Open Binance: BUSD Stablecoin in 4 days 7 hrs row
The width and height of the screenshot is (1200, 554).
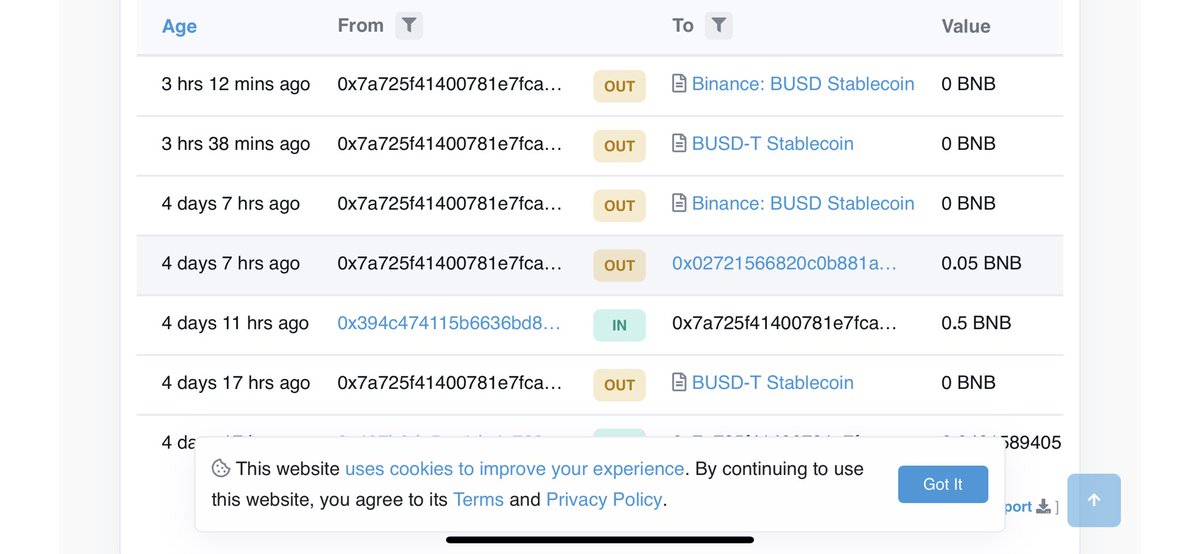[x=803, y=204]
